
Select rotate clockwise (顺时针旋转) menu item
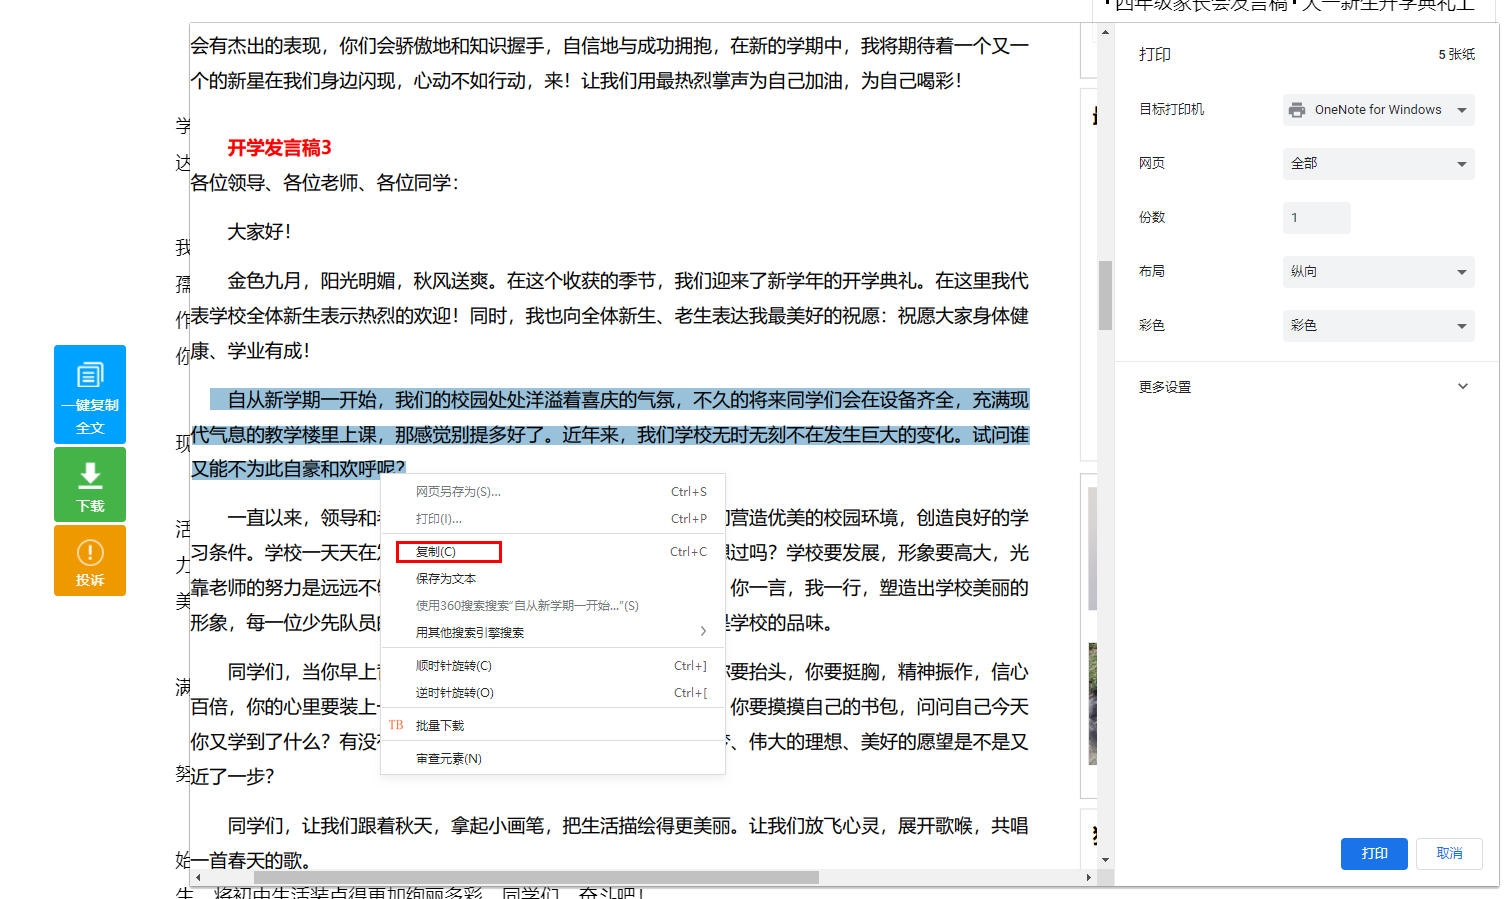[x=553, y=666]
